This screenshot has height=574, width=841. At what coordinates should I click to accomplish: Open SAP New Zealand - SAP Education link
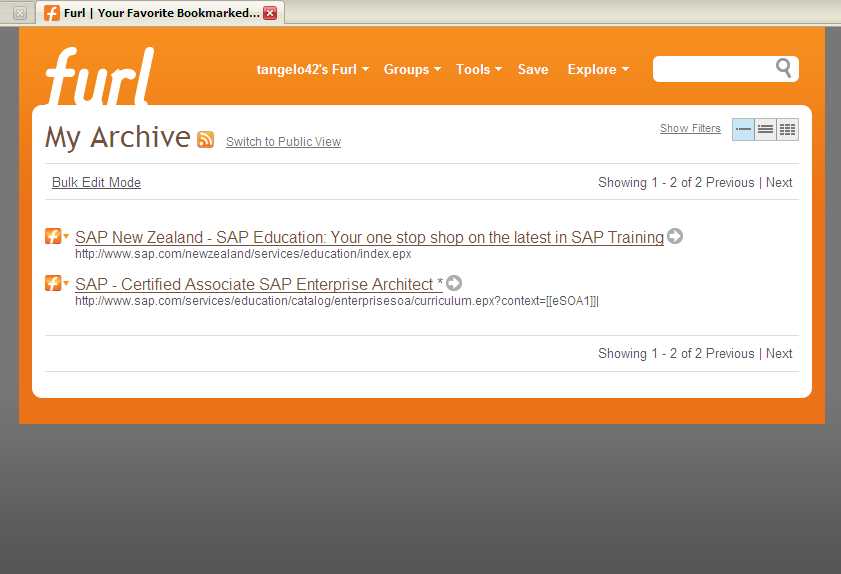(370, 237)
